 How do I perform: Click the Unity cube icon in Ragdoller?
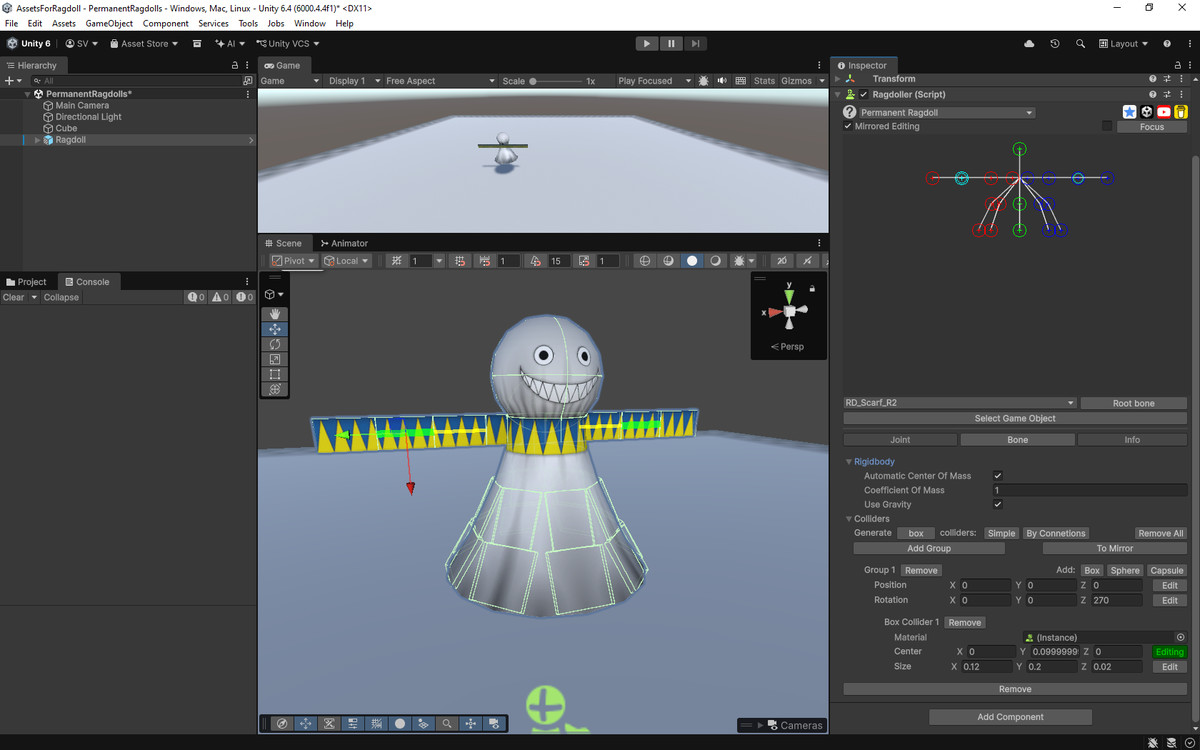tap(1147, 113)
